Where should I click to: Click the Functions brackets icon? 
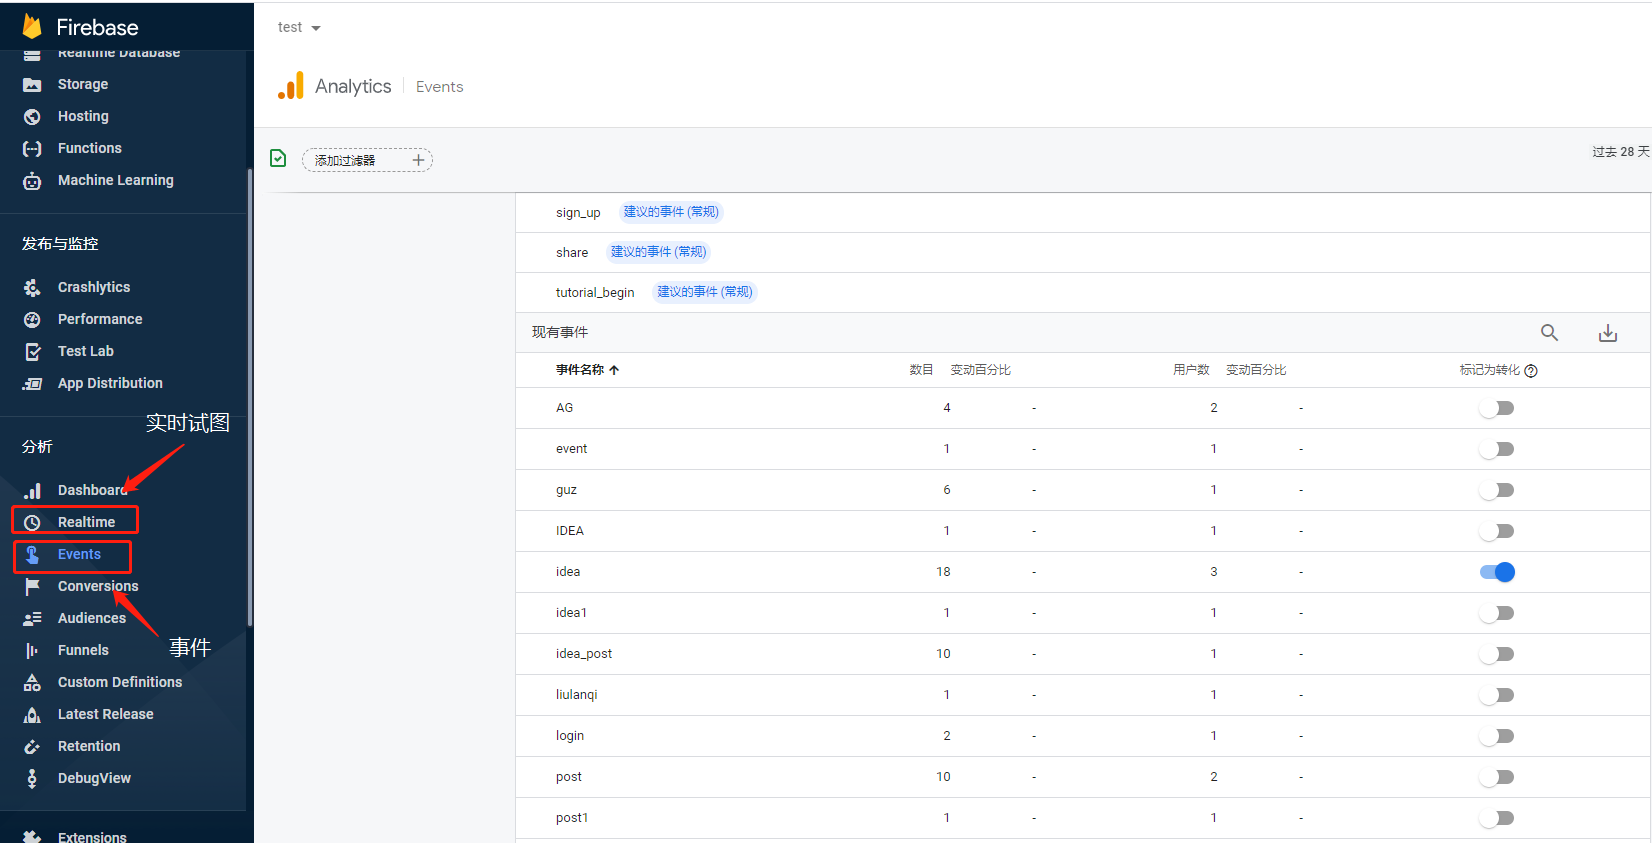[32, 149]
